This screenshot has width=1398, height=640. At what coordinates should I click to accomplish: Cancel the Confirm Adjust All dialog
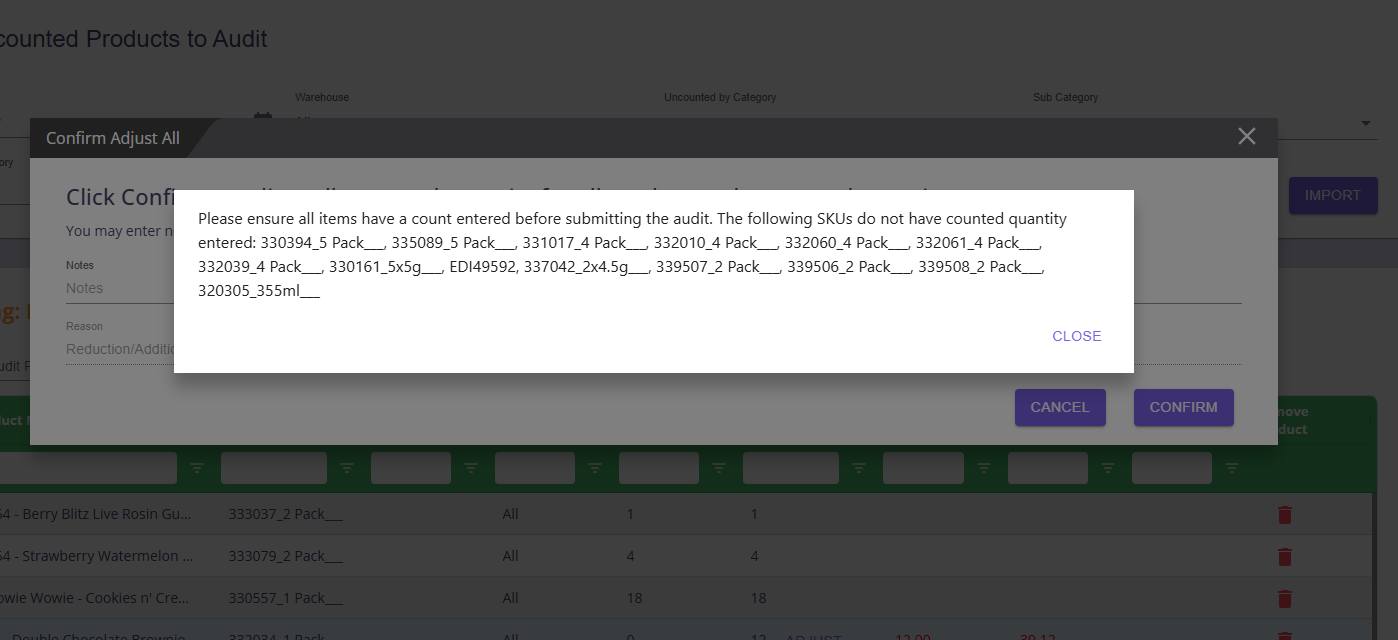click(1060, 407)
